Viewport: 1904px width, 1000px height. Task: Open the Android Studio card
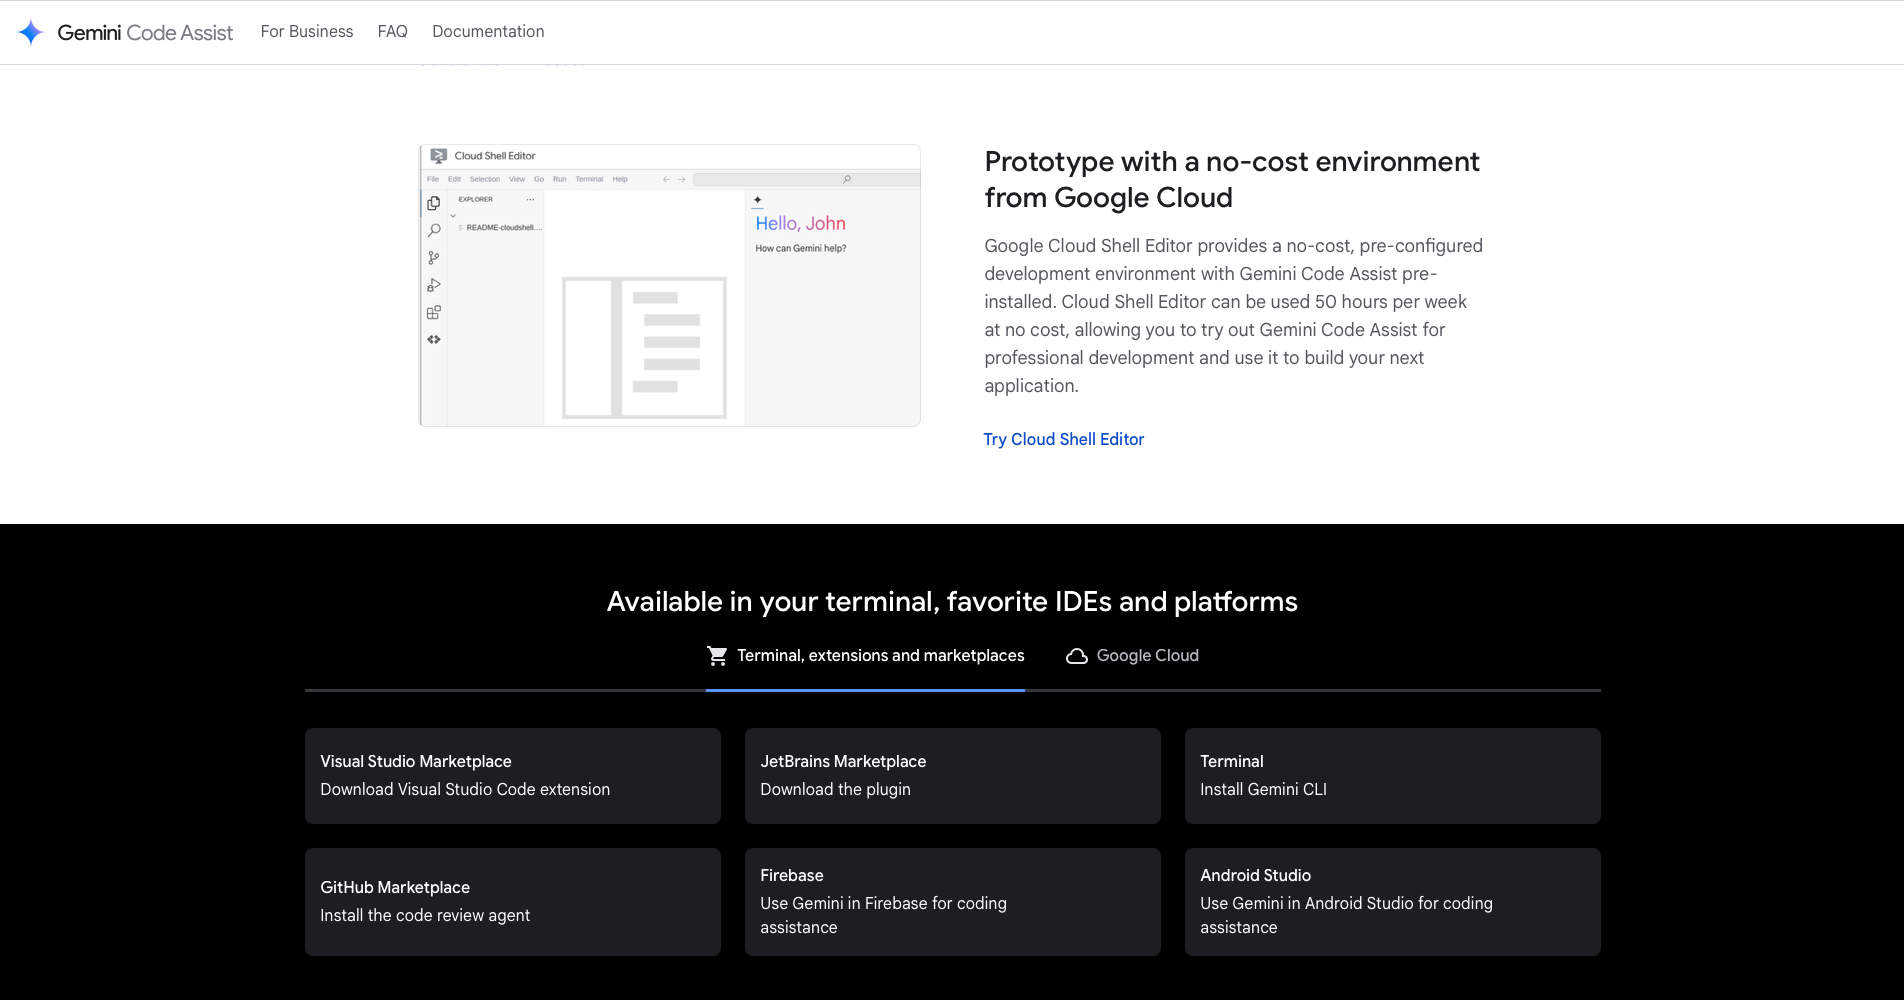click(1393, 902)
